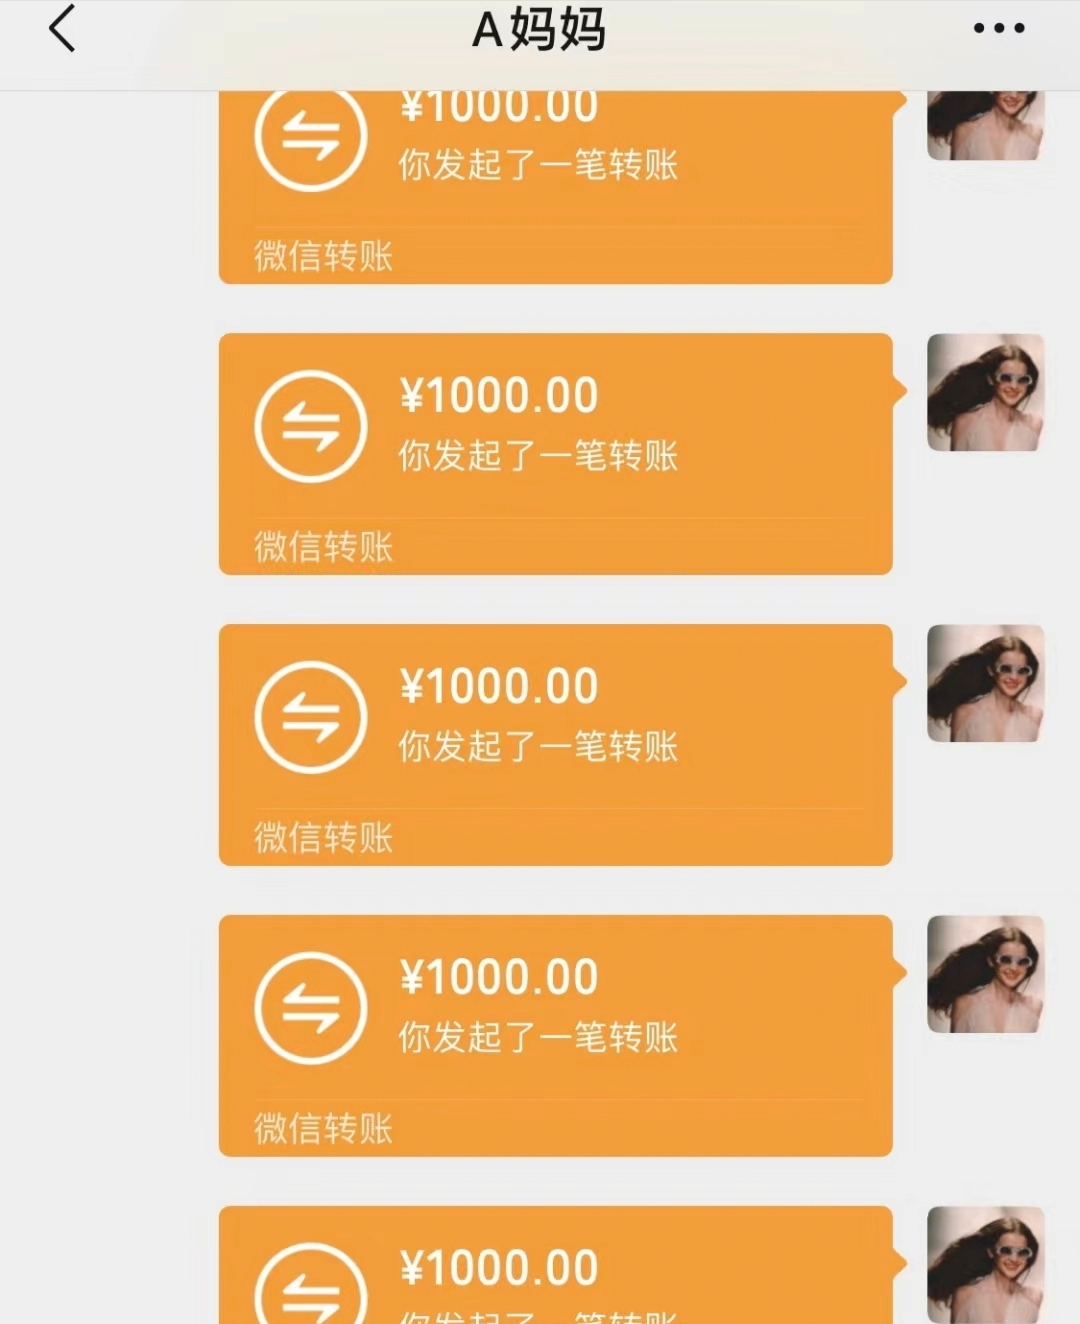1080x1324 pixels.
Task: Open the three-dot chat options menu
Action: [x=999, y=28]
